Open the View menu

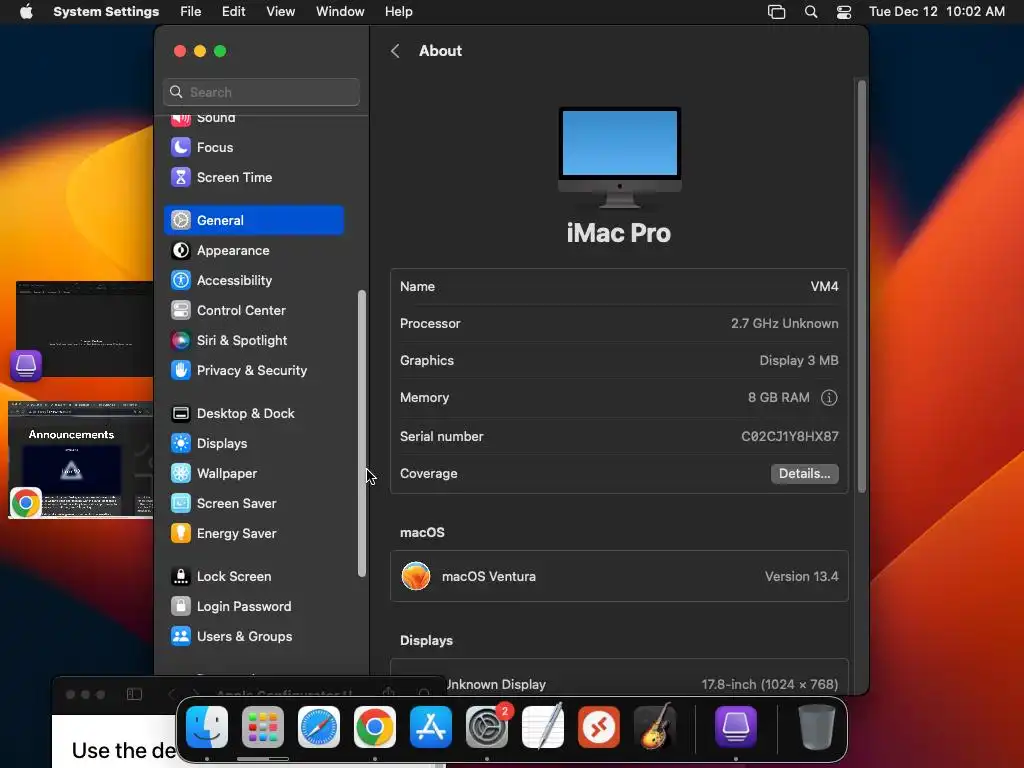click(281, 12)
